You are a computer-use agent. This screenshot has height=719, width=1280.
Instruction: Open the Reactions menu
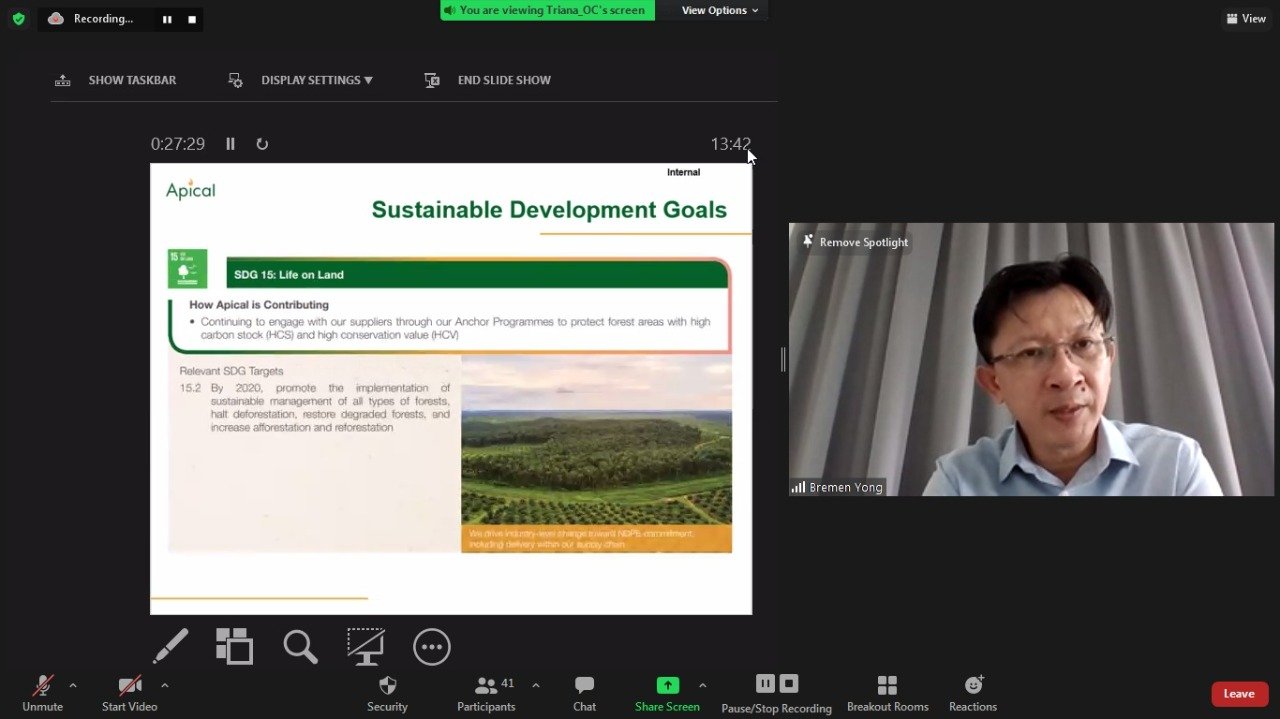[x=973, y=694]
